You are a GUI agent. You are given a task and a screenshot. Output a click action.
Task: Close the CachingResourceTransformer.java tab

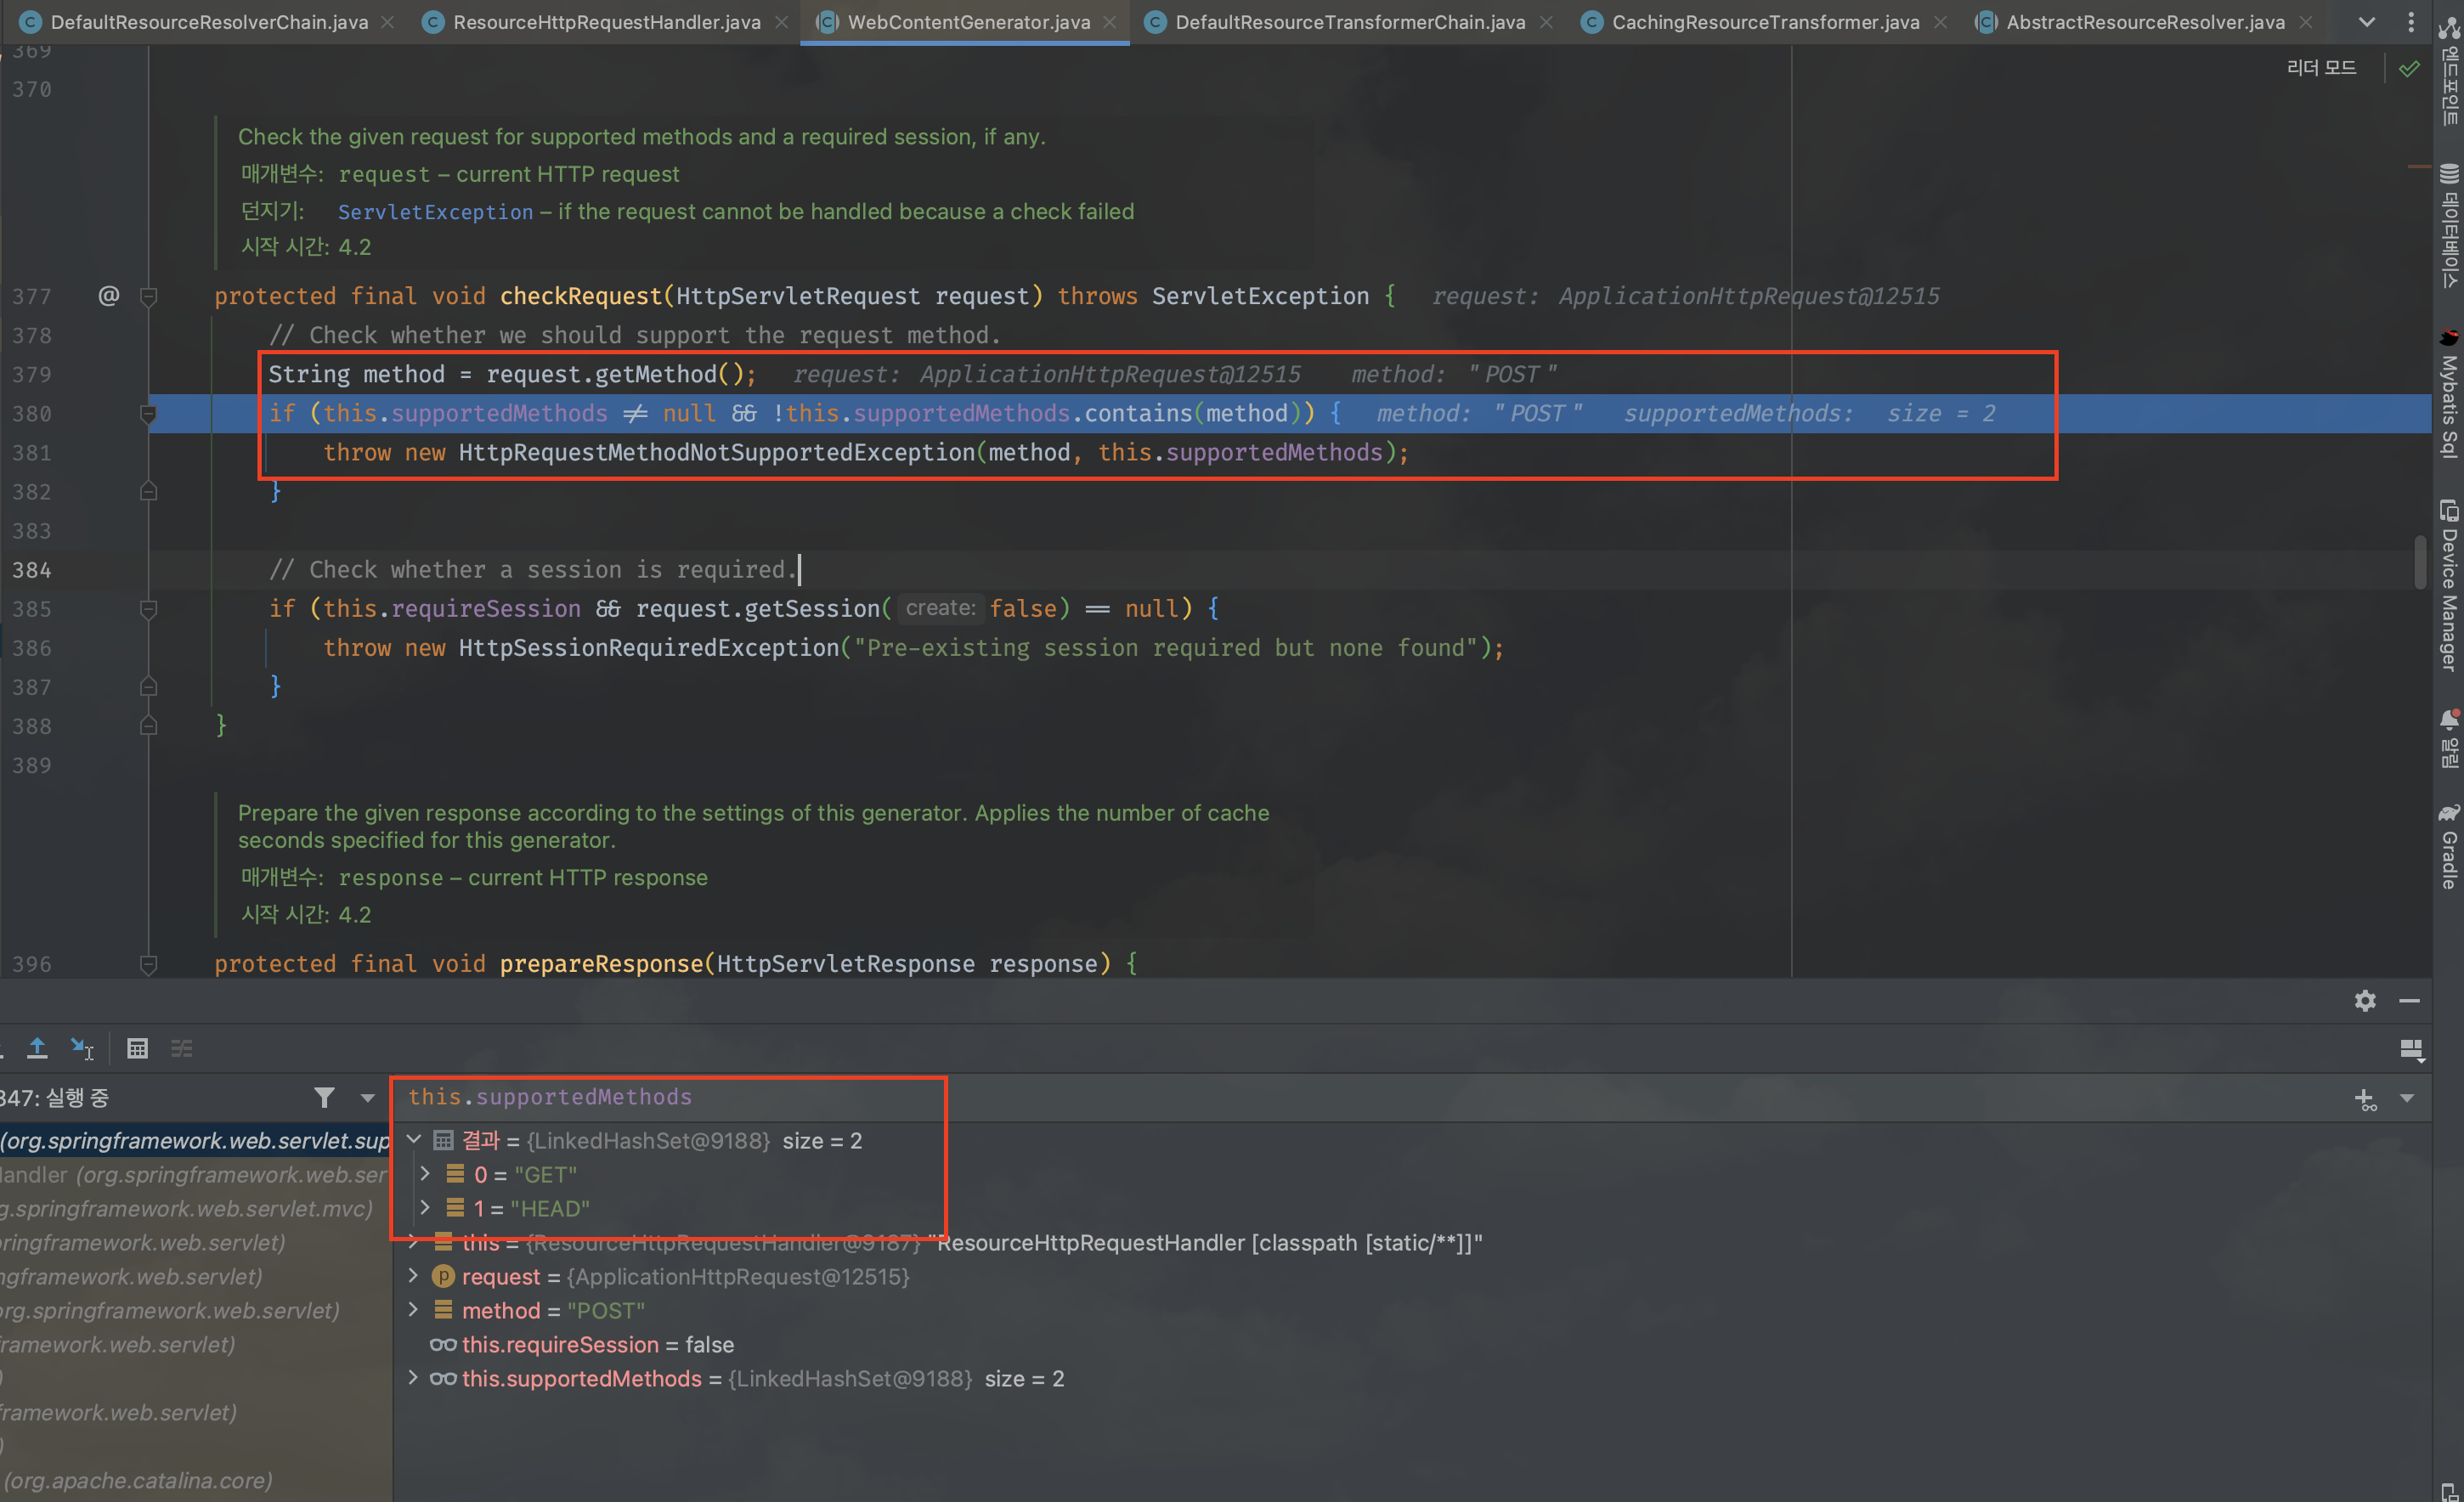pos(1940,22)
